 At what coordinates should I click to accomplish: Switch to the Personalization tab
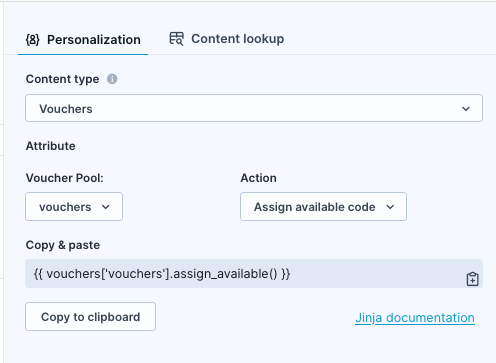click(83, 40)
